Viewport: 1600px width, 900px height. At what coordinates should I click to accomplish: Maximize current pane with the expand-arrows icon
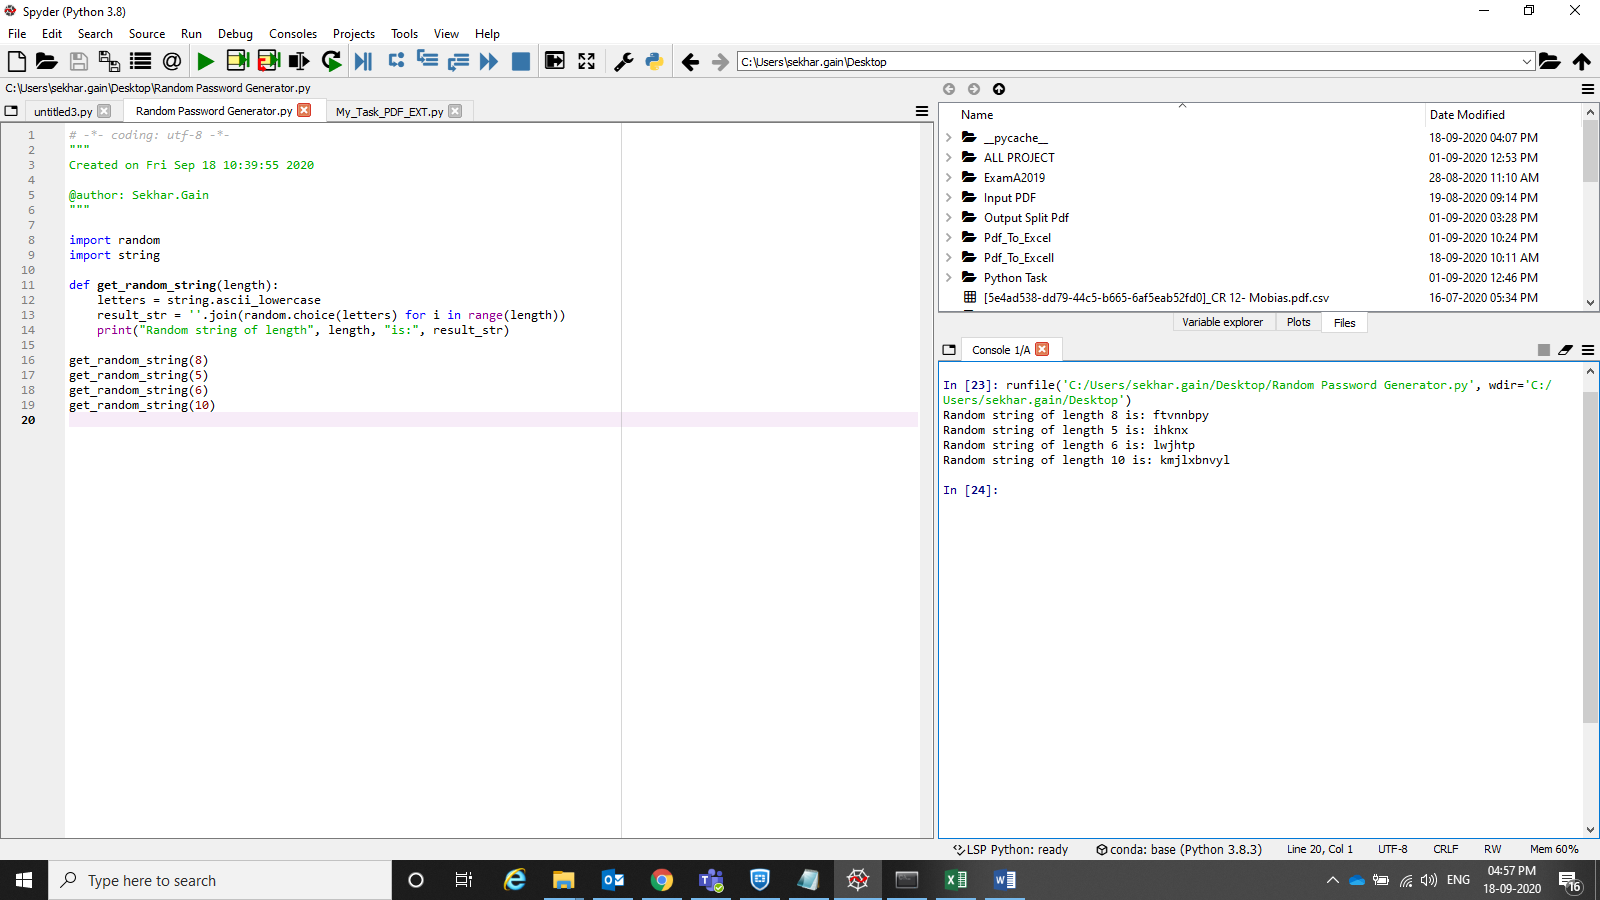click(586, 62)
